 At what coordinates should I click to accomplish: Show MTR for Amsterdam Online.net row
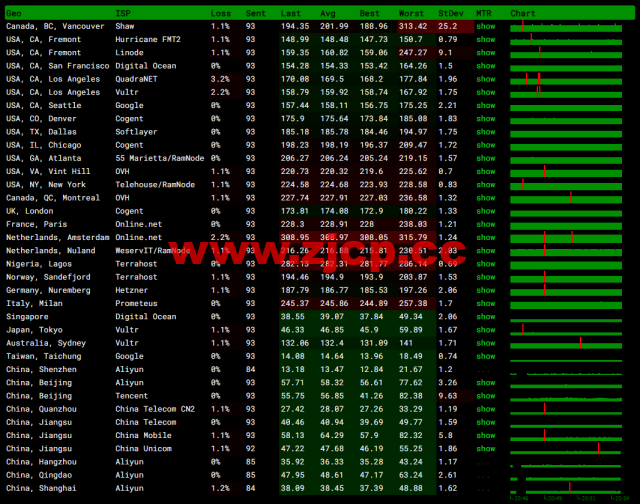click(x=486, y=238)
